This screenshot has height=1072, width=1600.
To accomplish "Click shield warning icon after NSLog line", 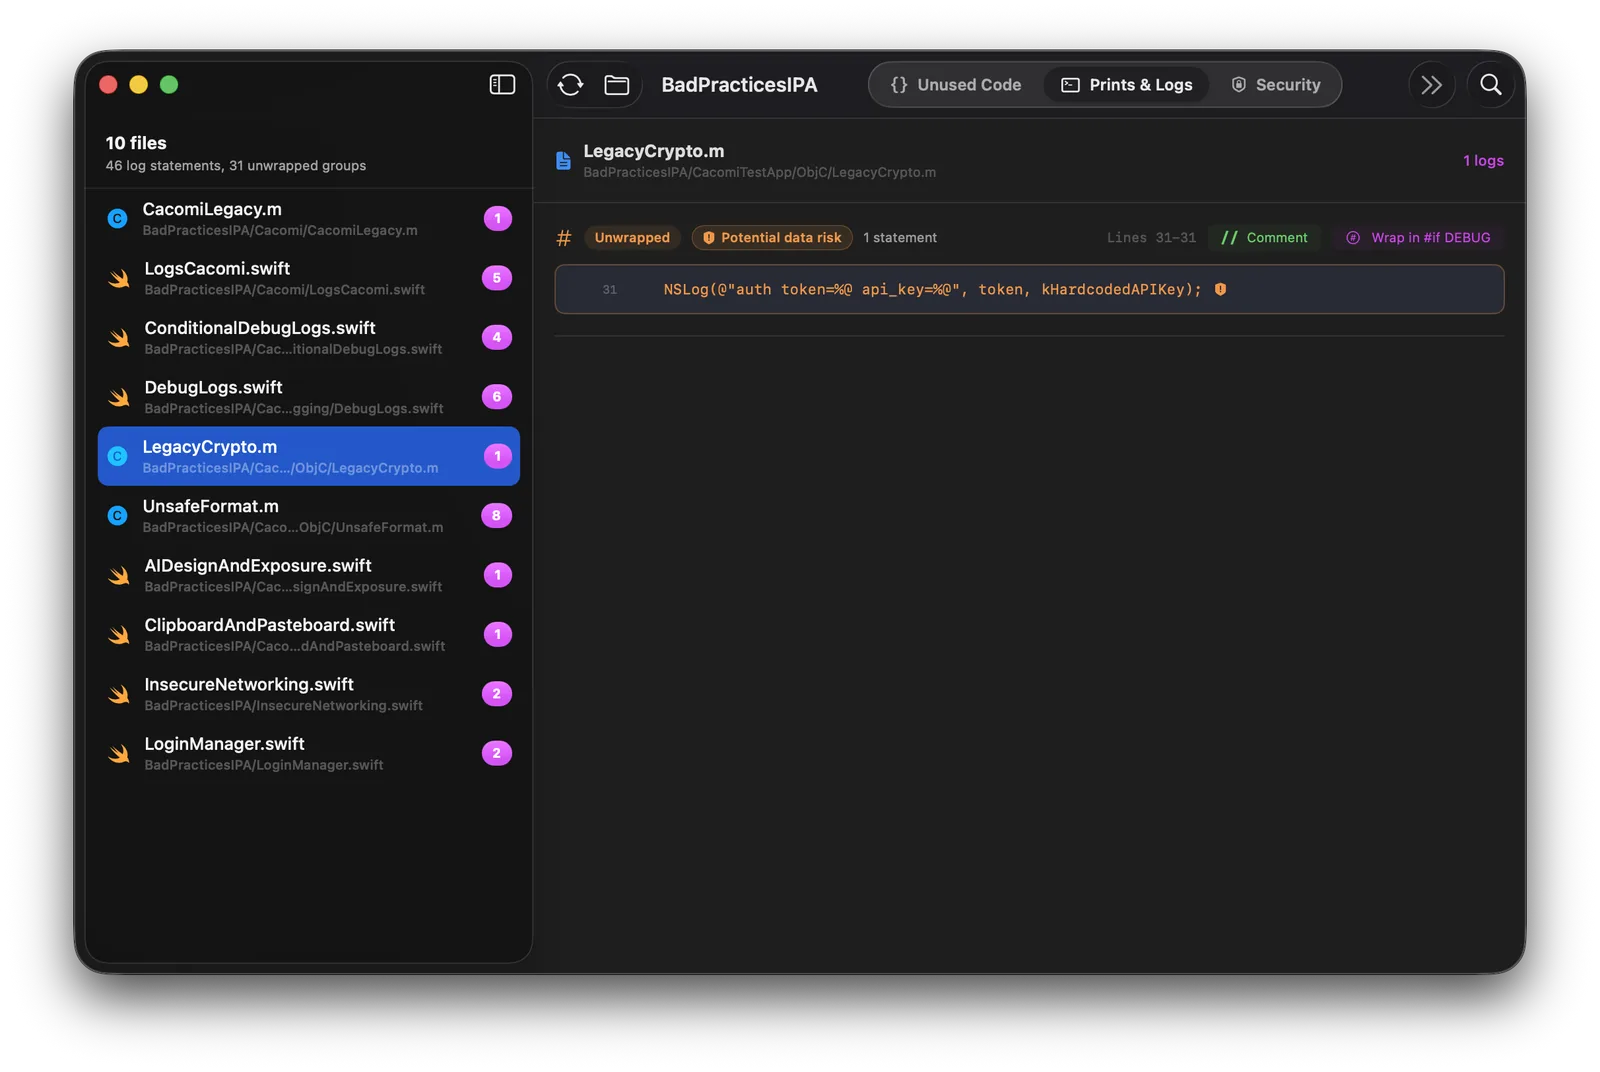I will (x=1220, y=289).
